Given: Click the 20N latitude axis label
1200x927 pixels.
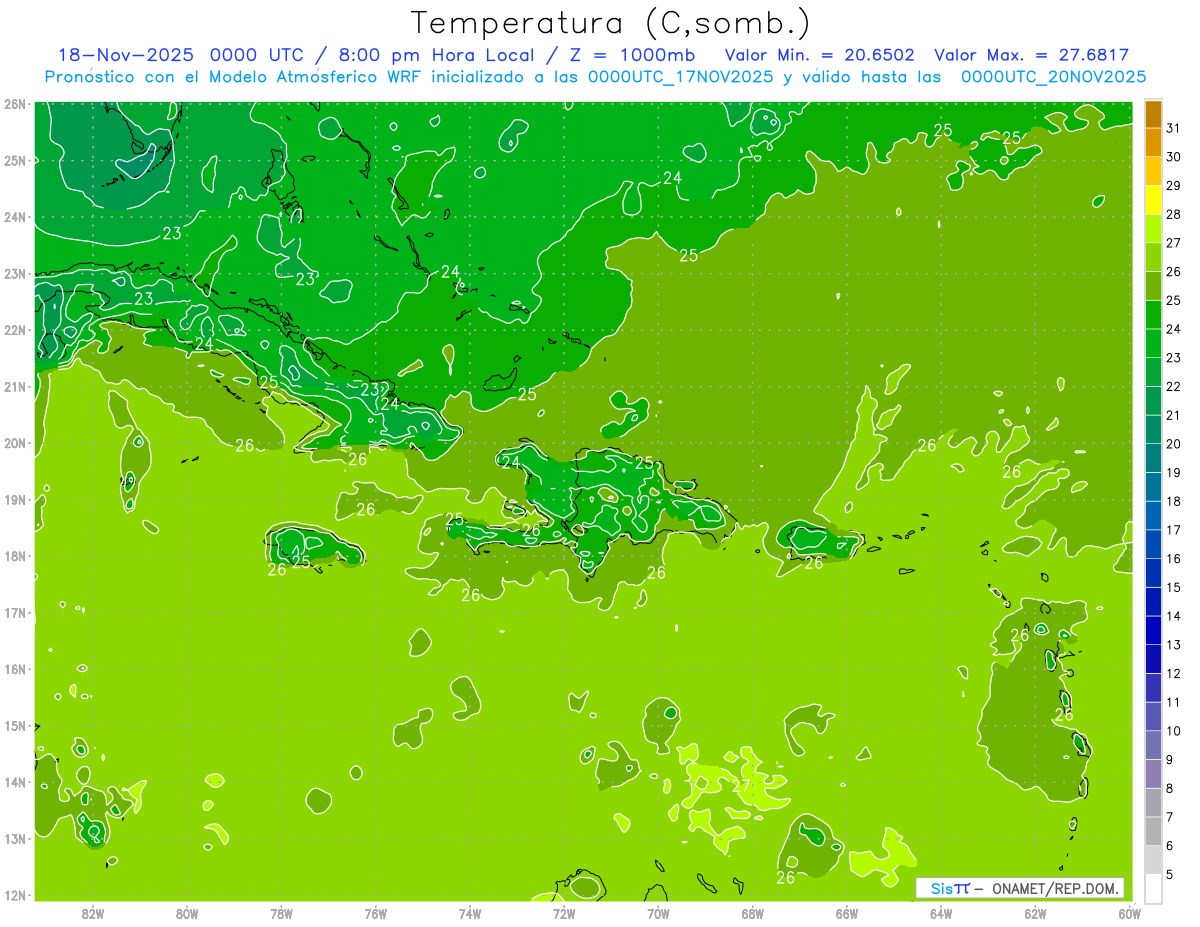Looking at the screenshot, I should pyautogui.click(x=15, y=443).
